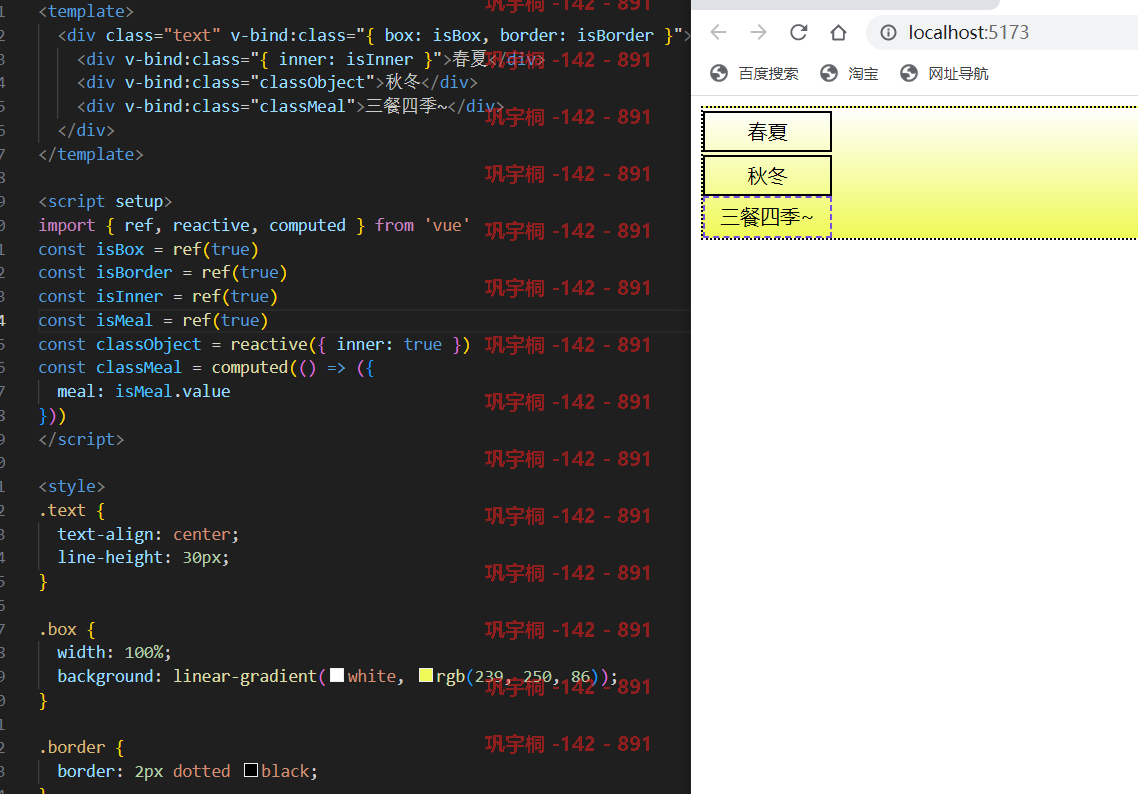Image resolution: width=1138 pixels, height=794 pixels.
Task: Click 'isBorder' in the const declaration
Action: click(x=134, y=272)
